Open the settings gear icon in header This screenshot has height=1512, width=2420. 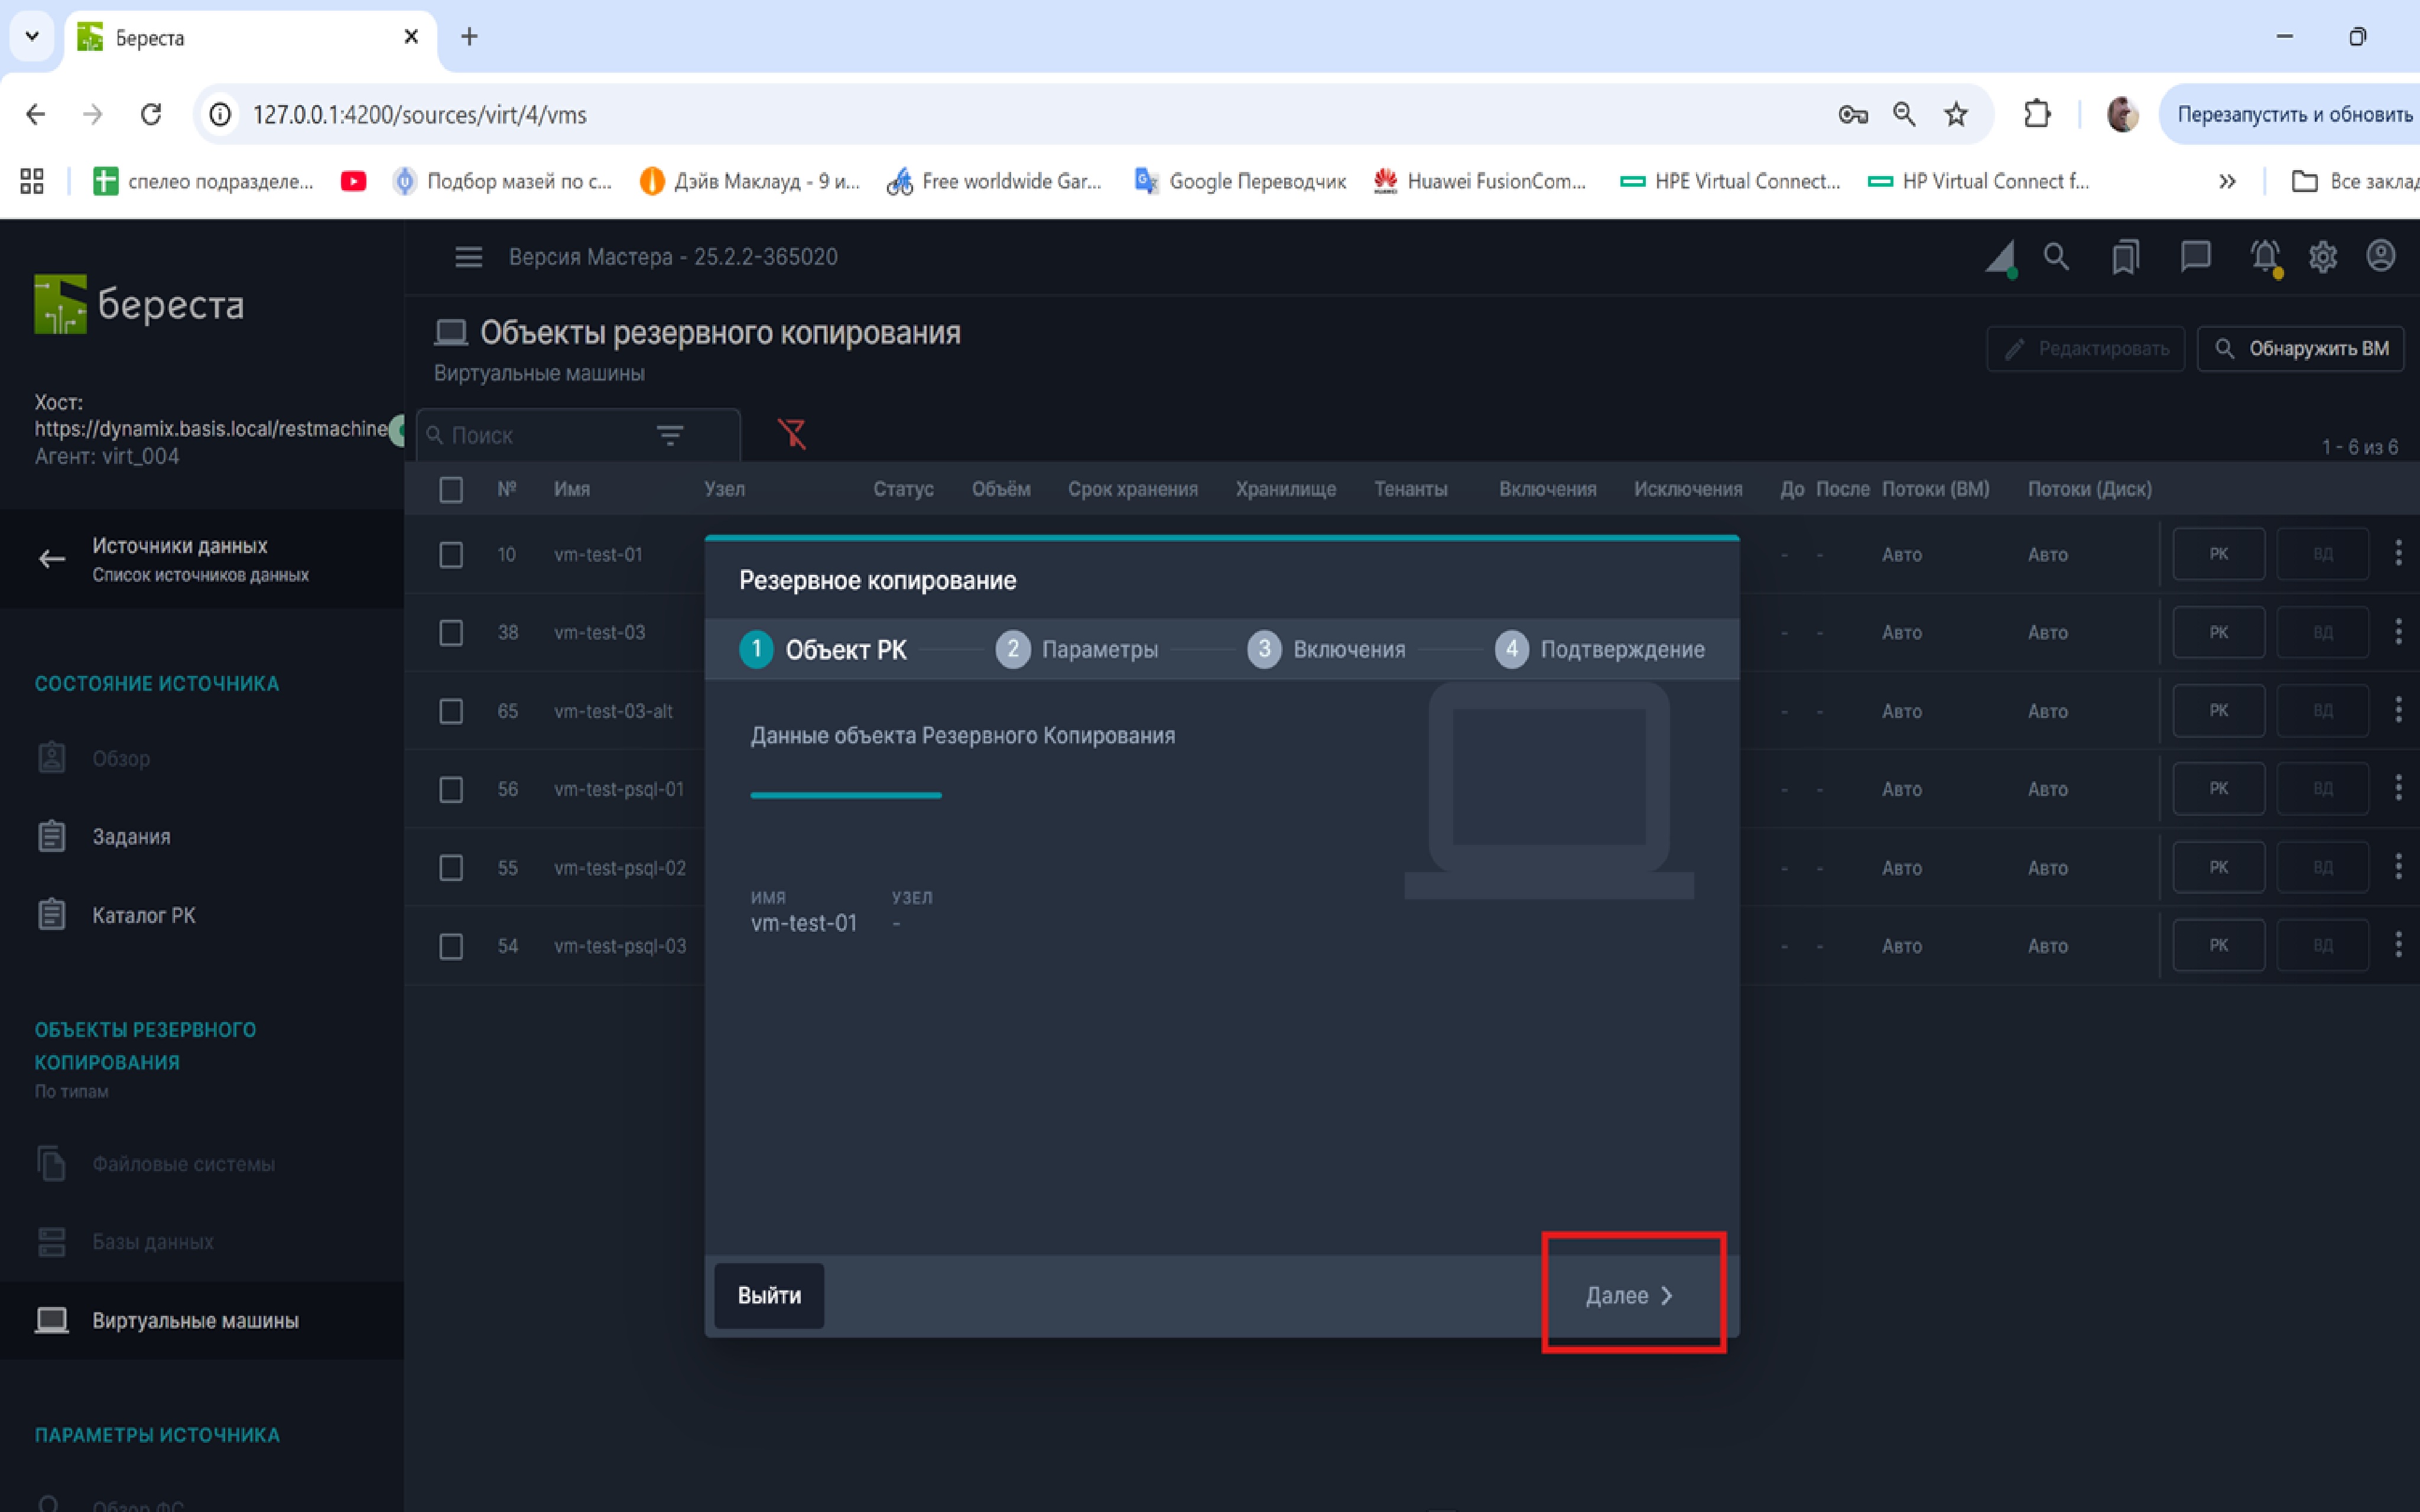coord(2322,257)
